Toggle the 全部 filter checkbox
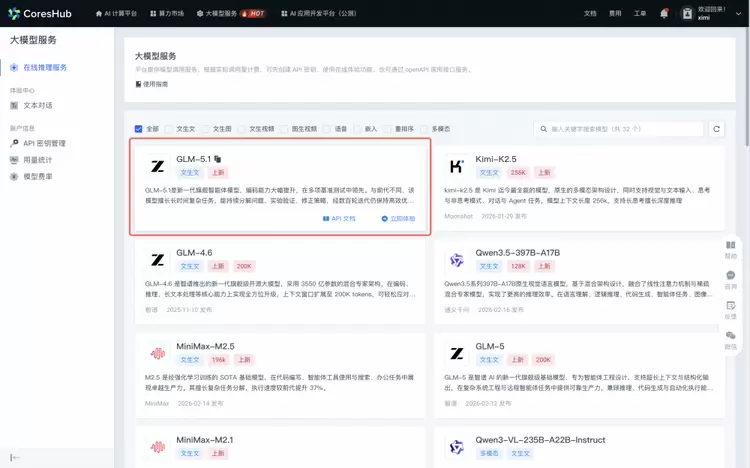This screenshot has width=750, height=468. click(x=139, y=129)
